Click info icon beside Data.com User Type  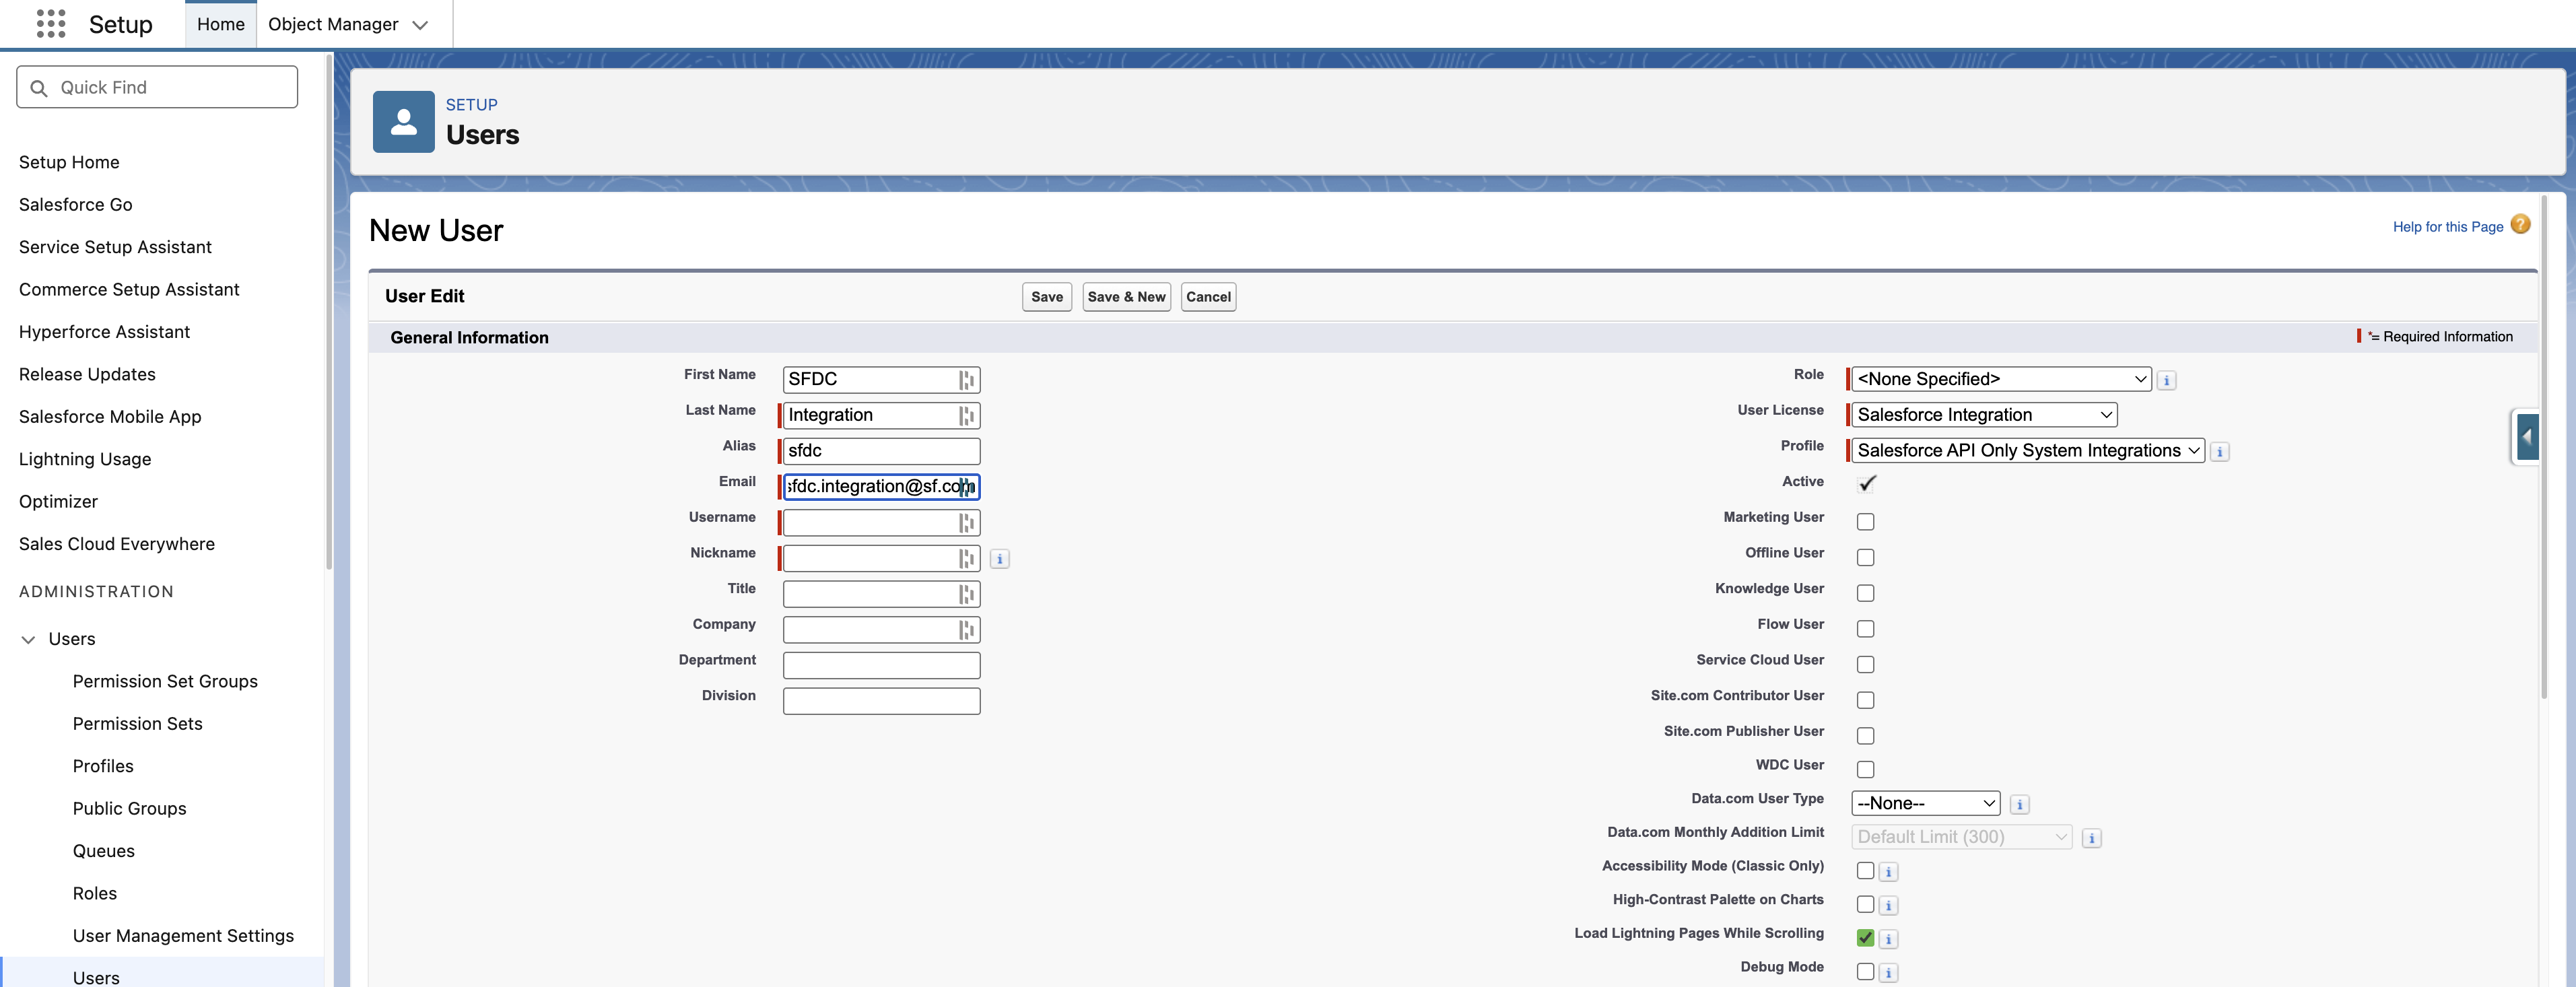2019,805
